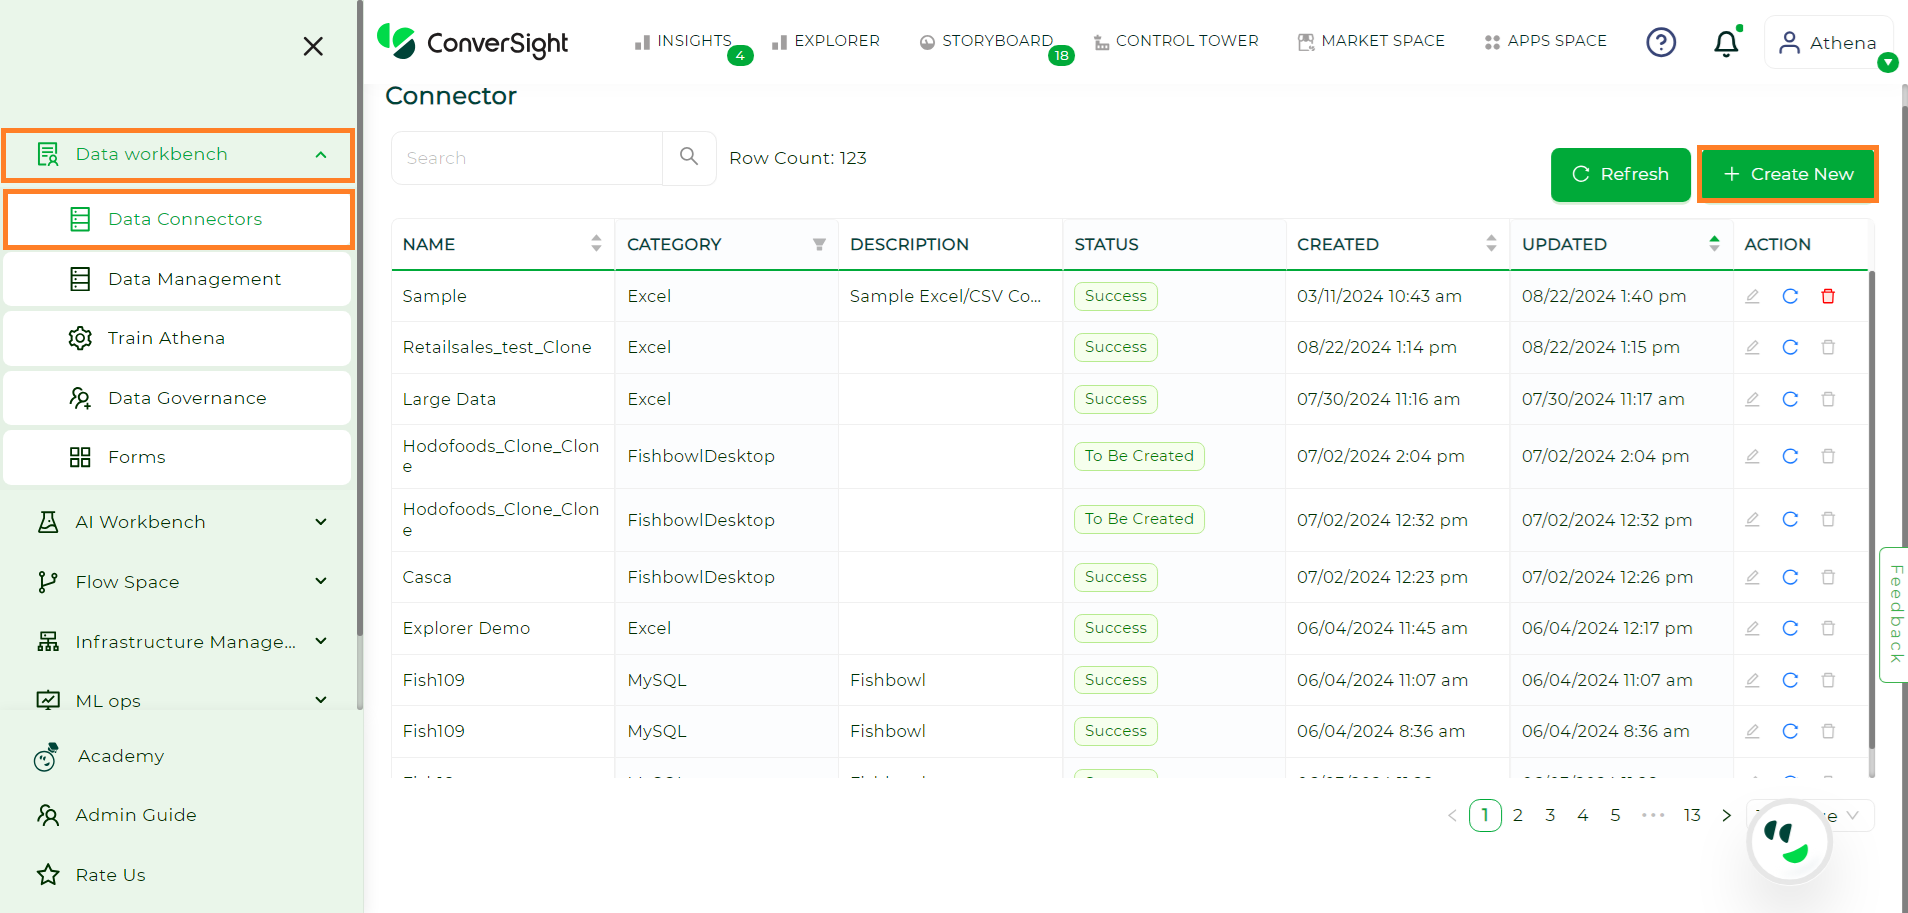
Task: Focus the connector Search field
Action: pyautogui.click(x=527, y=158)
